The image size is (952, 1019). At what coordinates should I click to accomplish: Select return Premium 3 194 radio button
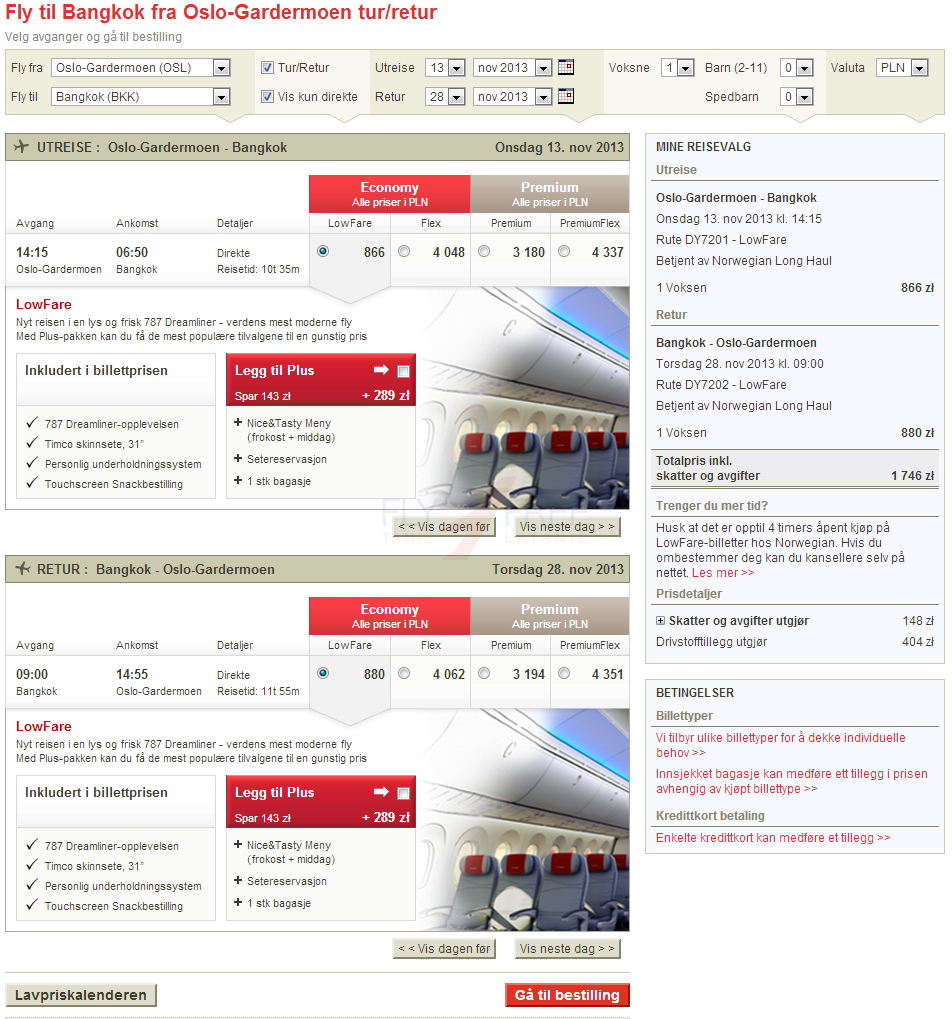pos(484,673)
